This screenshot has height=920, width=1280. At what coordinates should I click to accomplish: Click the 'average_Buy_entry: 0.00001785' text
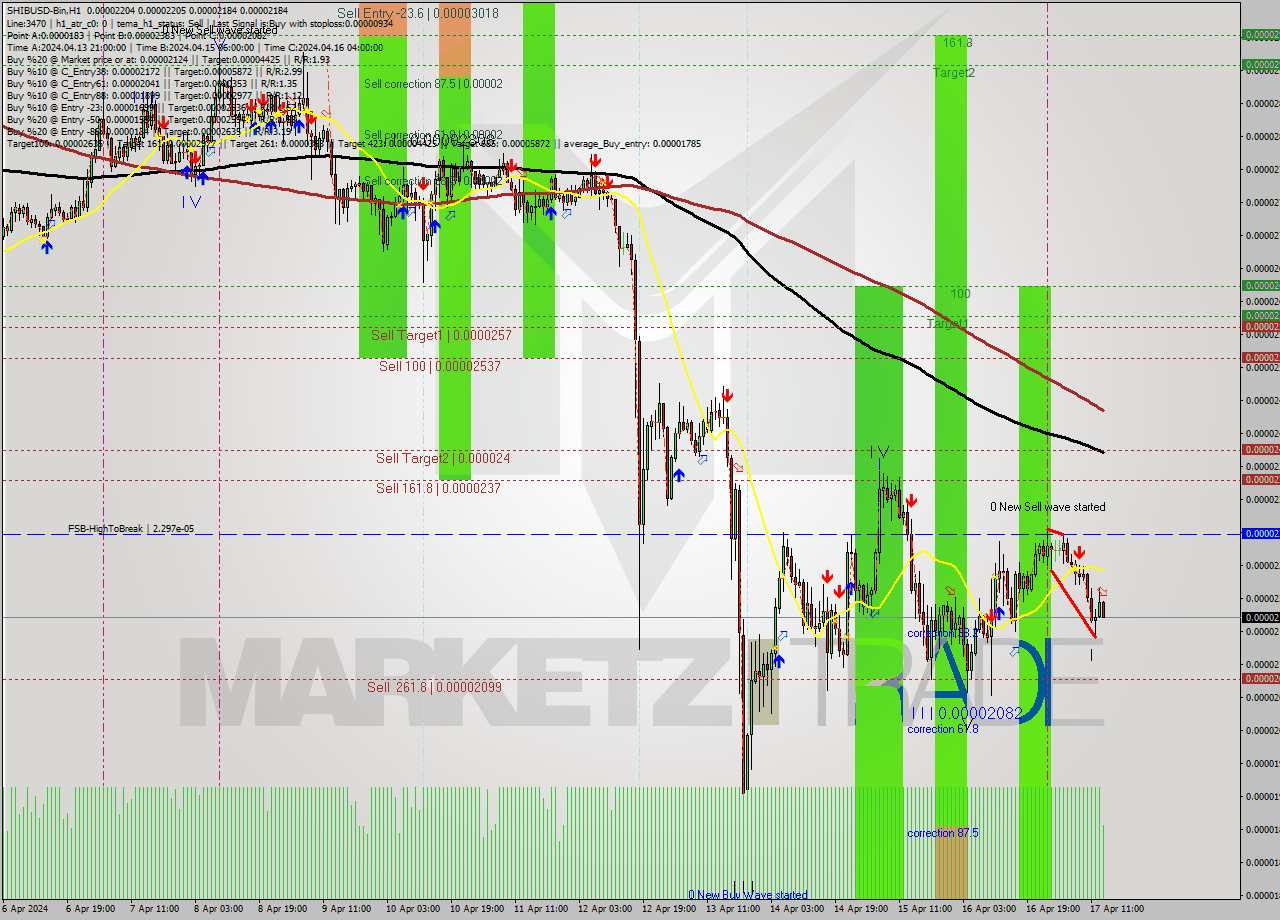[632, 143]
